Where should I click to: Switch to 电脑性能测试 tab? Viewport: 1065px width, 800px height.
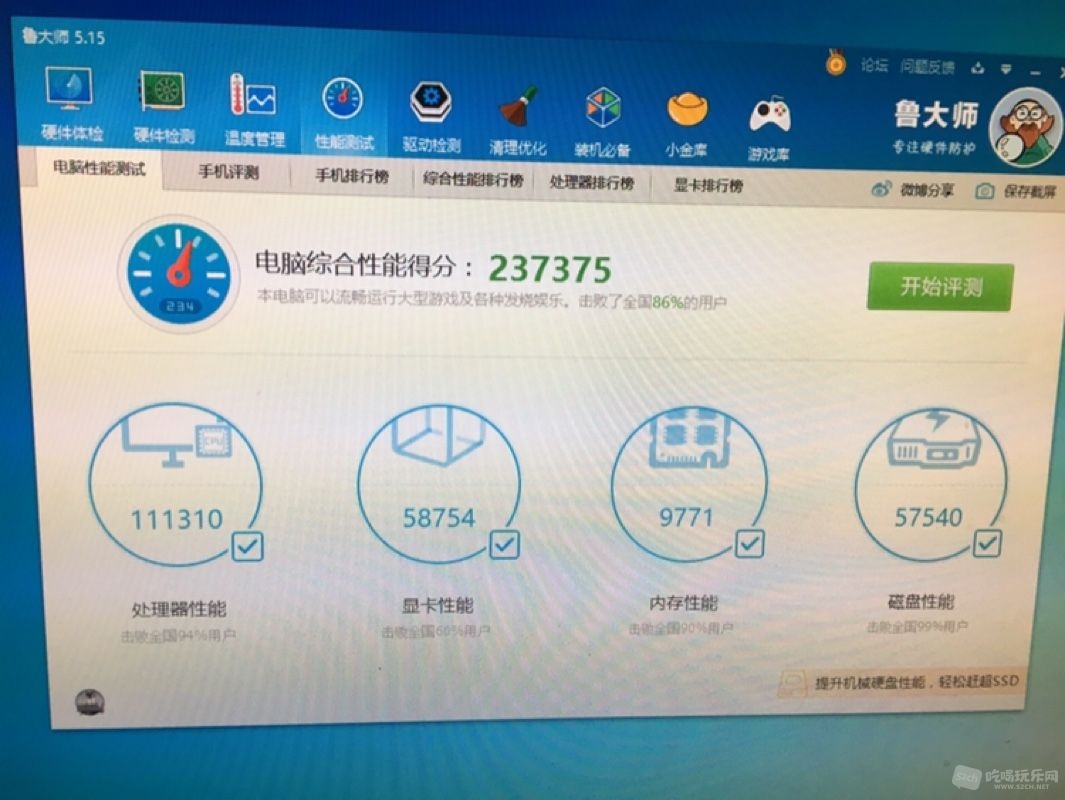pos(98,168)
